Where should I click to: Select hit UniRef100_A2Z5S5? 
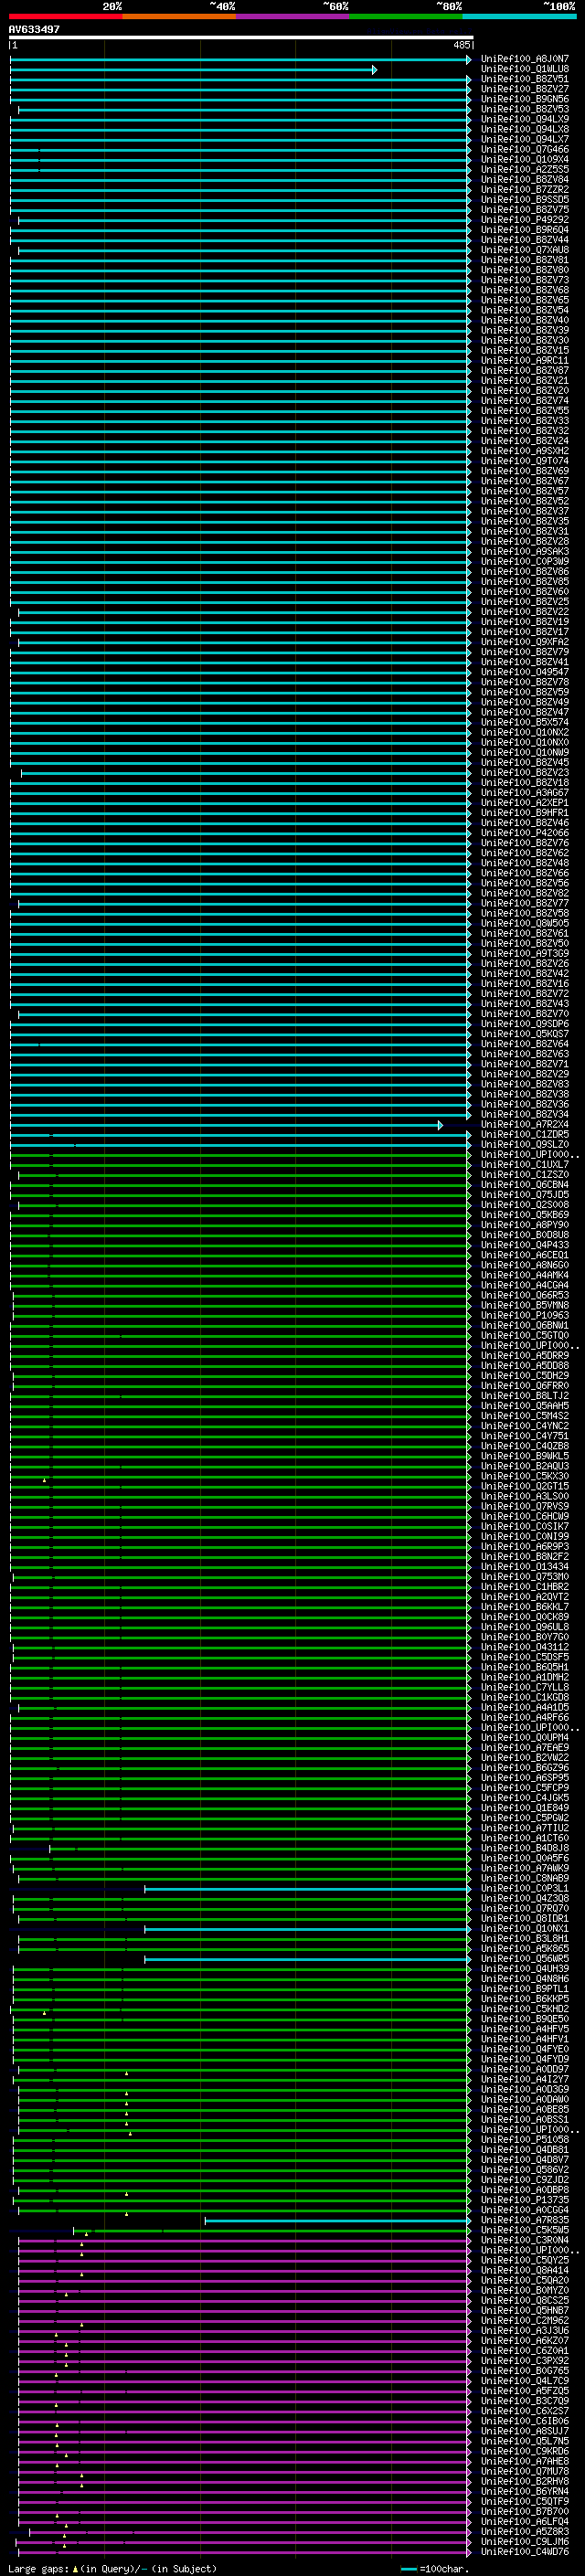pos(525,169)
